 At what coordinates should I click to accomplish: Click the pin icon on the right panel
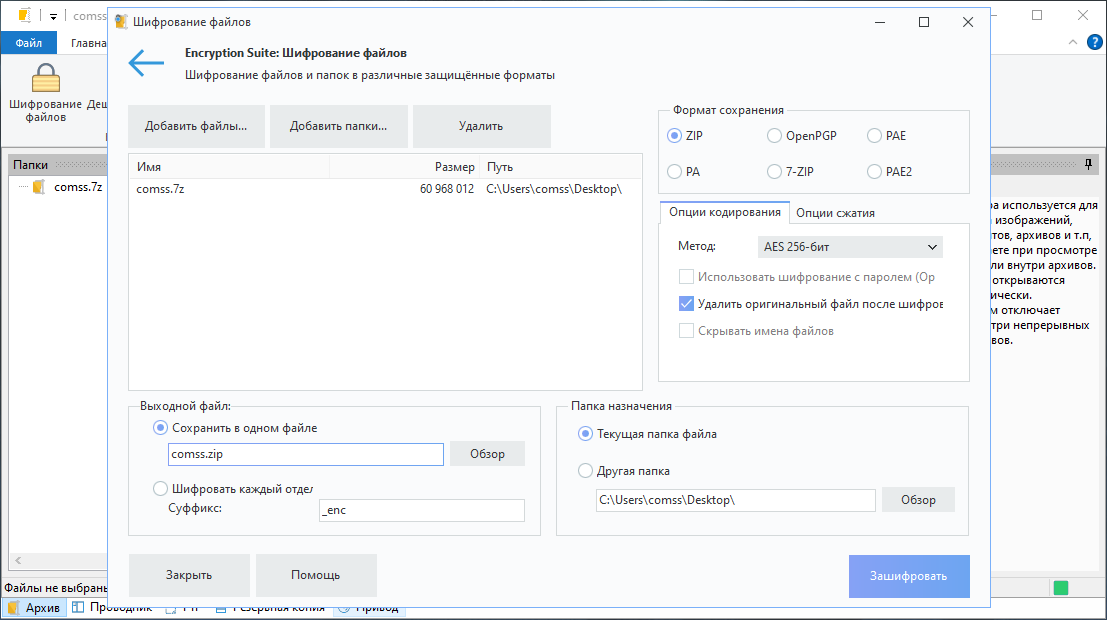point(1088,164)
